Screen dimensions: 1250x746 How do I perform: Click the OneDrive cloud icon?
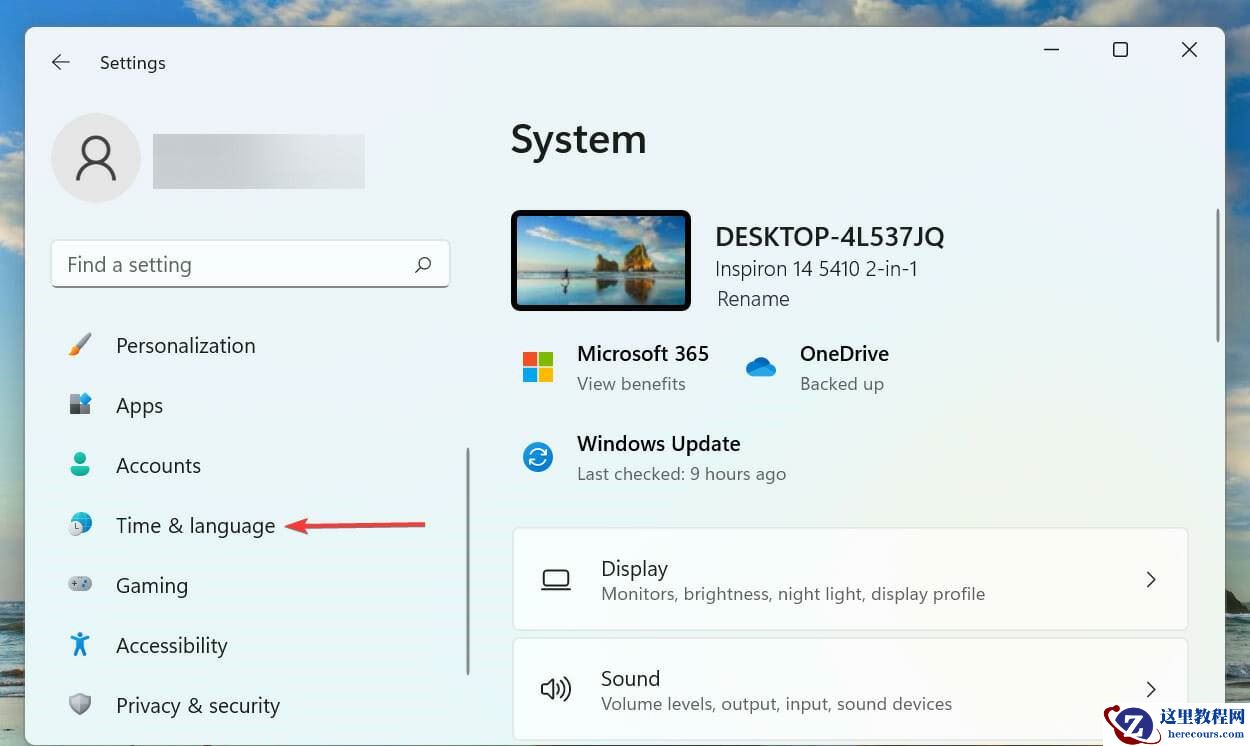(761, 367)
